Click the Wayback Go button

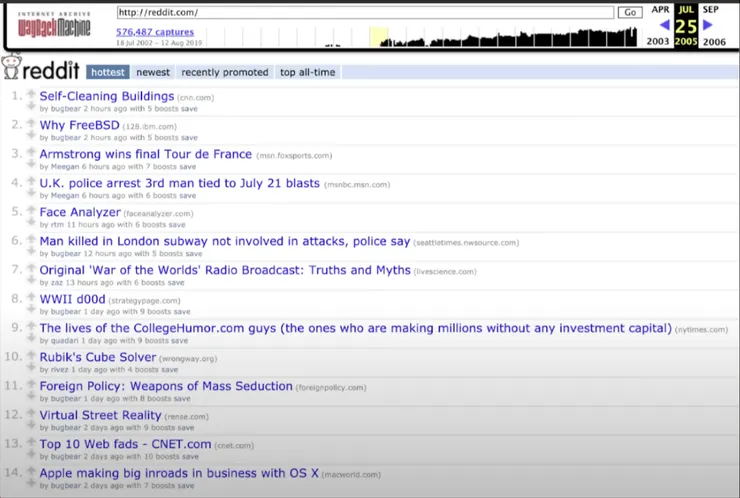pyautogui.click(x=630, y=12)
